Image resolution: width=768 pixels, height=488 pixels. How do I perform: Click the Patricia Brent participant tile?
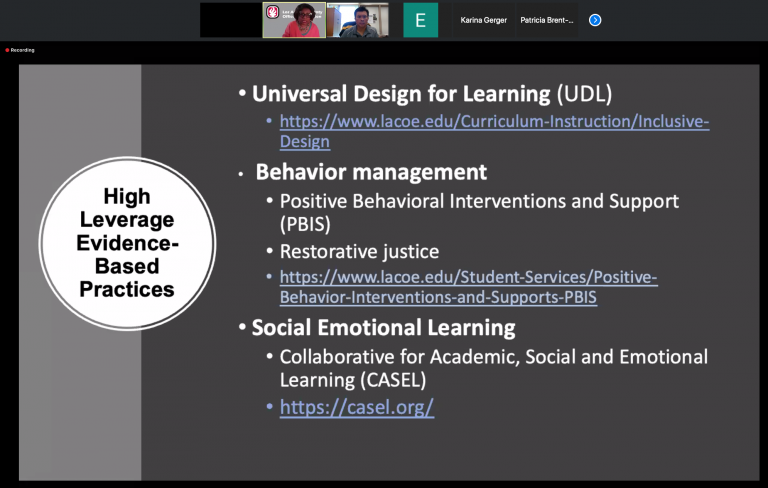(x=547, y=20)
